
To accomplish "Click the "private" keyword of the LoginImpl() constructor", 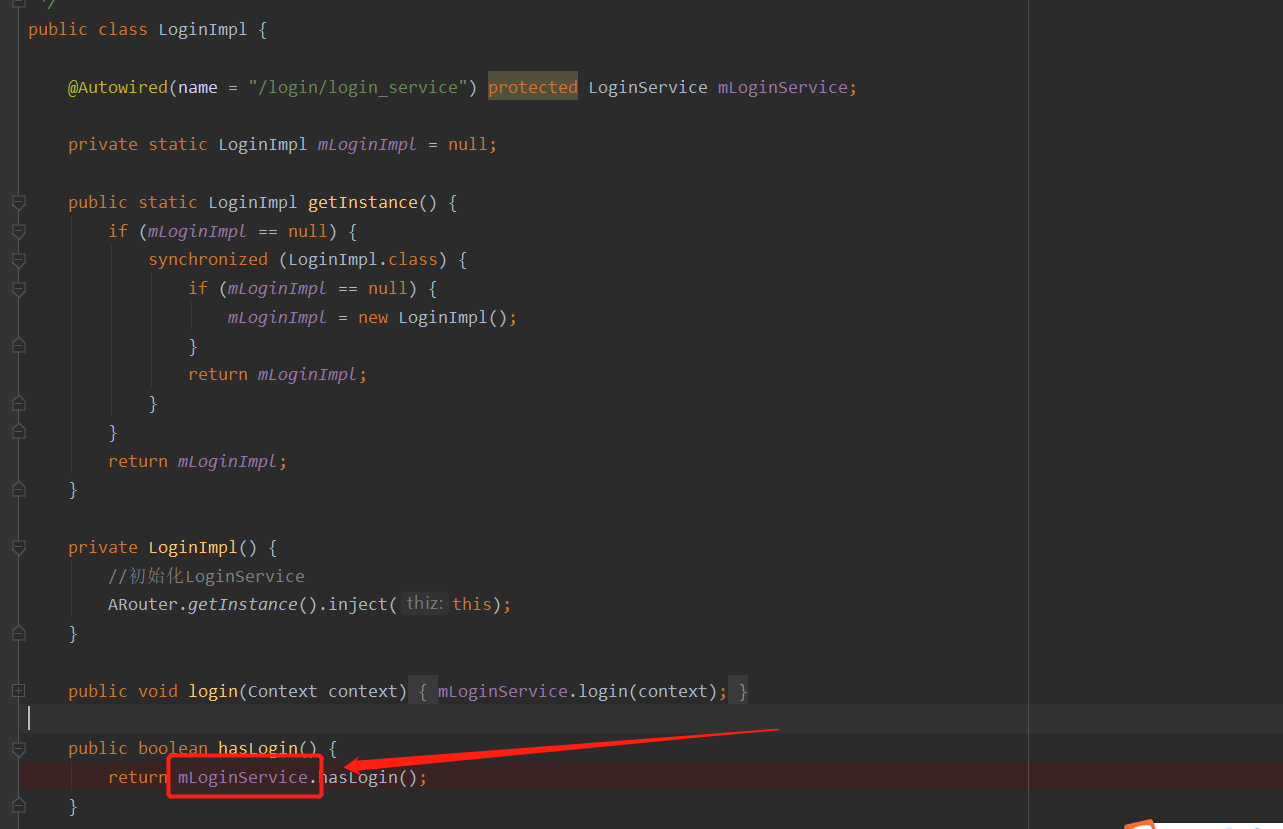I will 103,547.
